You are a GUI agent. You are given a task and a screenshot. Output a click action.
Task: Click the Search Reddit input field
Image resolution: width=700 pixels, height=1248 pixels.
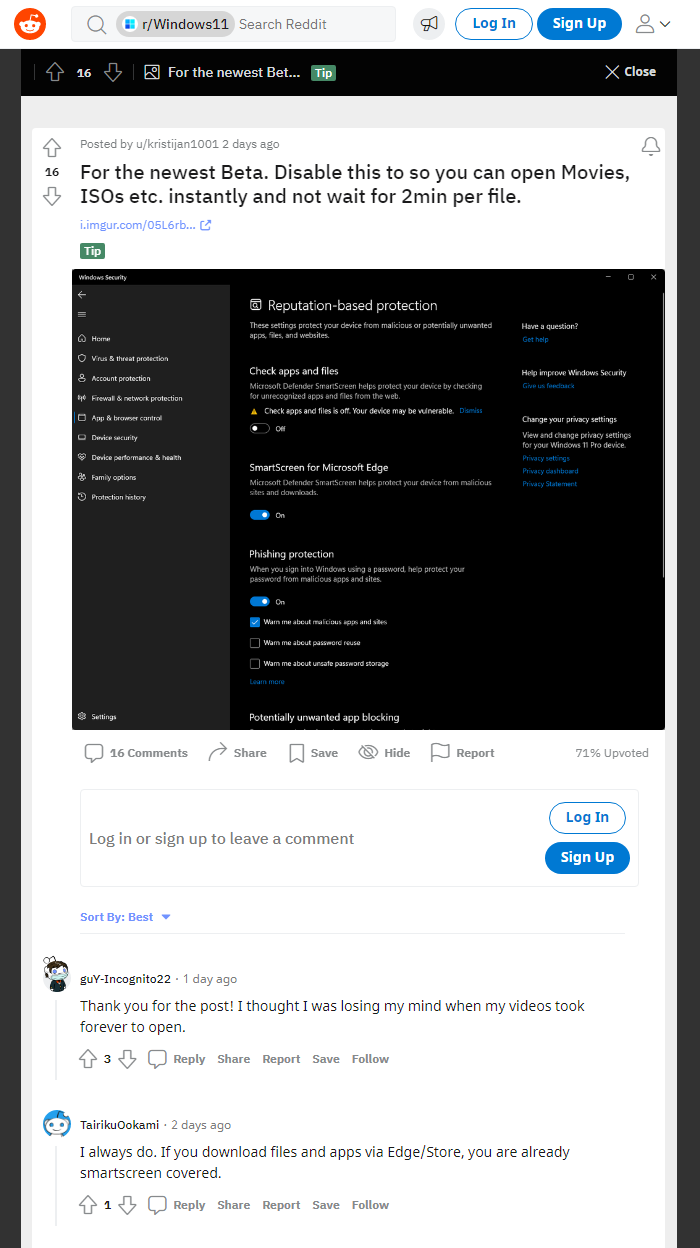click(x=310, y=24)
